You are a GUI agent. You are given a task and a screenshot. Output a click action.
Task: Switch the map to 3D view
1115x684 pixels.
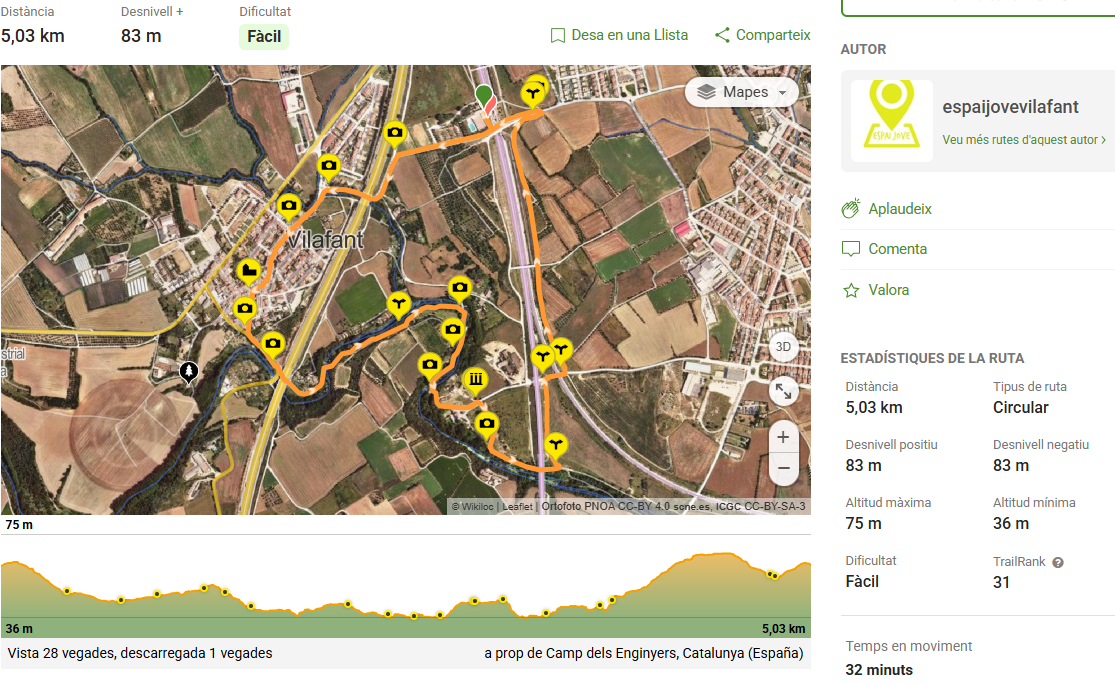(783, 347)
